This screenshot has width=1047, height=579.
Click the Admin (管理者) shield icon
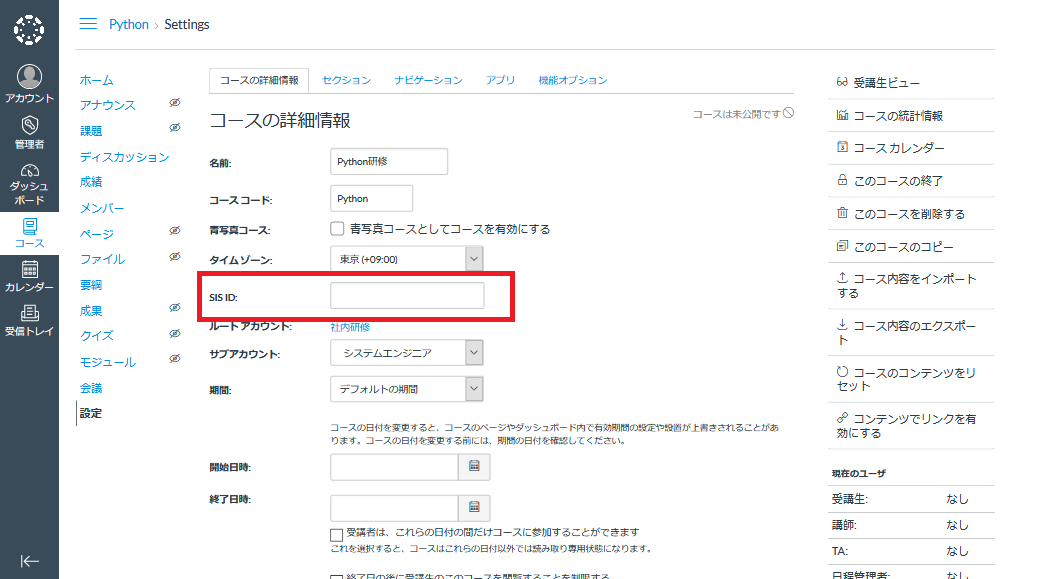29,132
